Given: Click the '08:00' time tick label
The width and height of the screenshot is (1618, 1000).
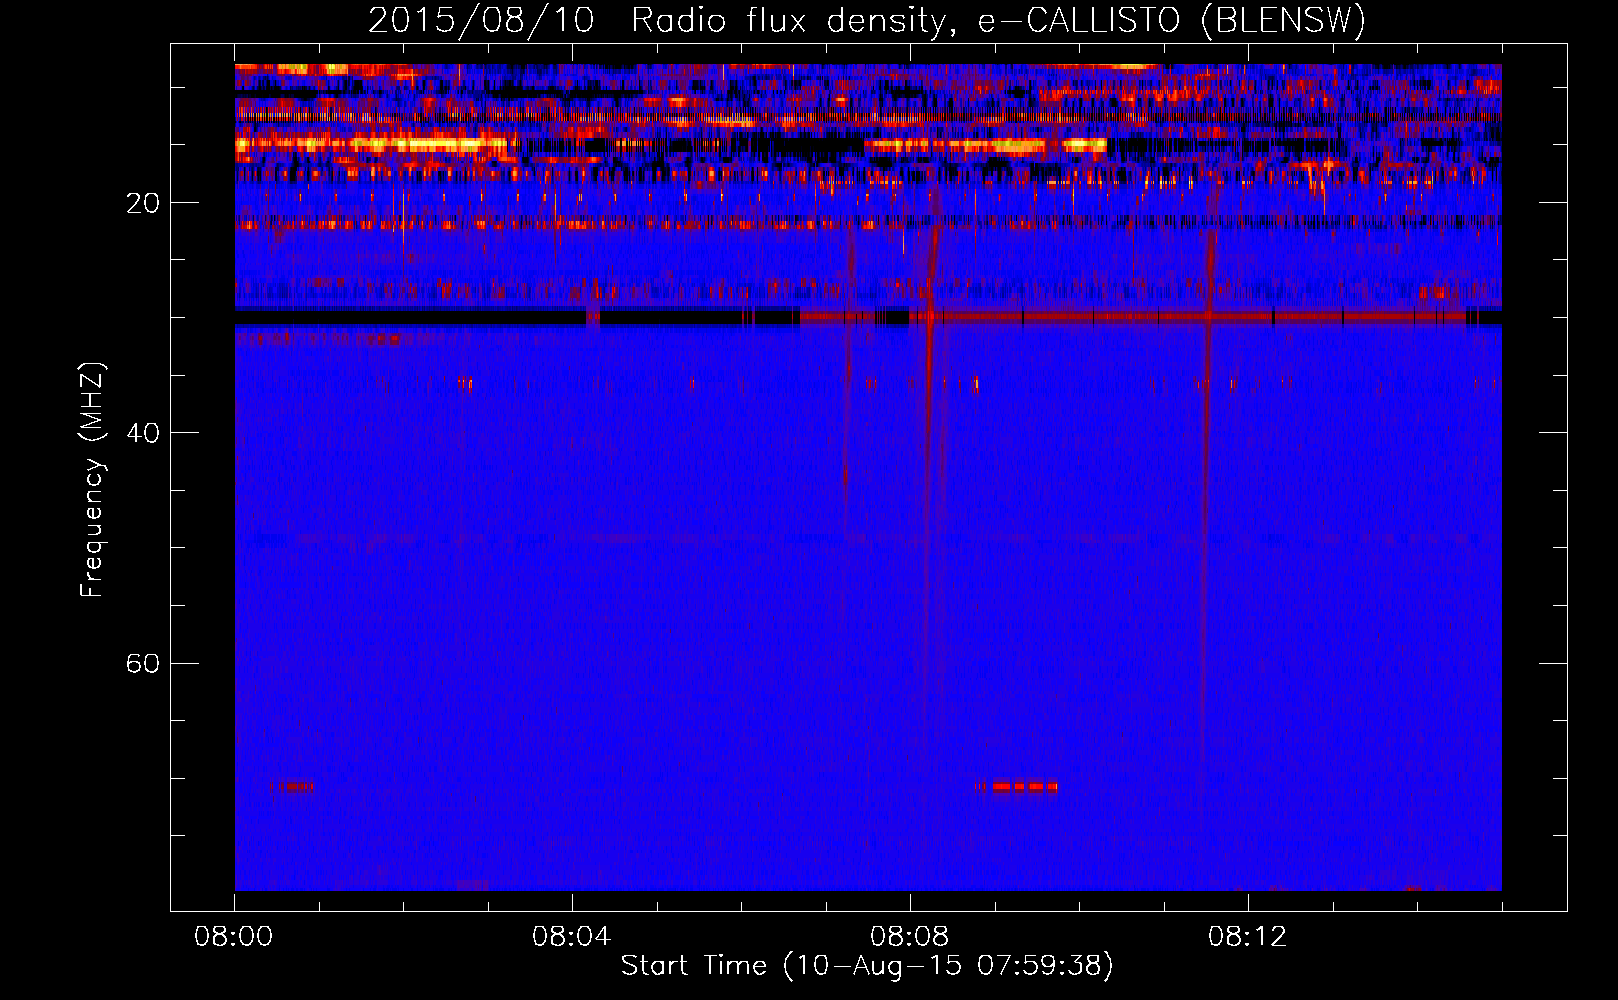Looking at the screenshot, I should (x=234, y=937).
